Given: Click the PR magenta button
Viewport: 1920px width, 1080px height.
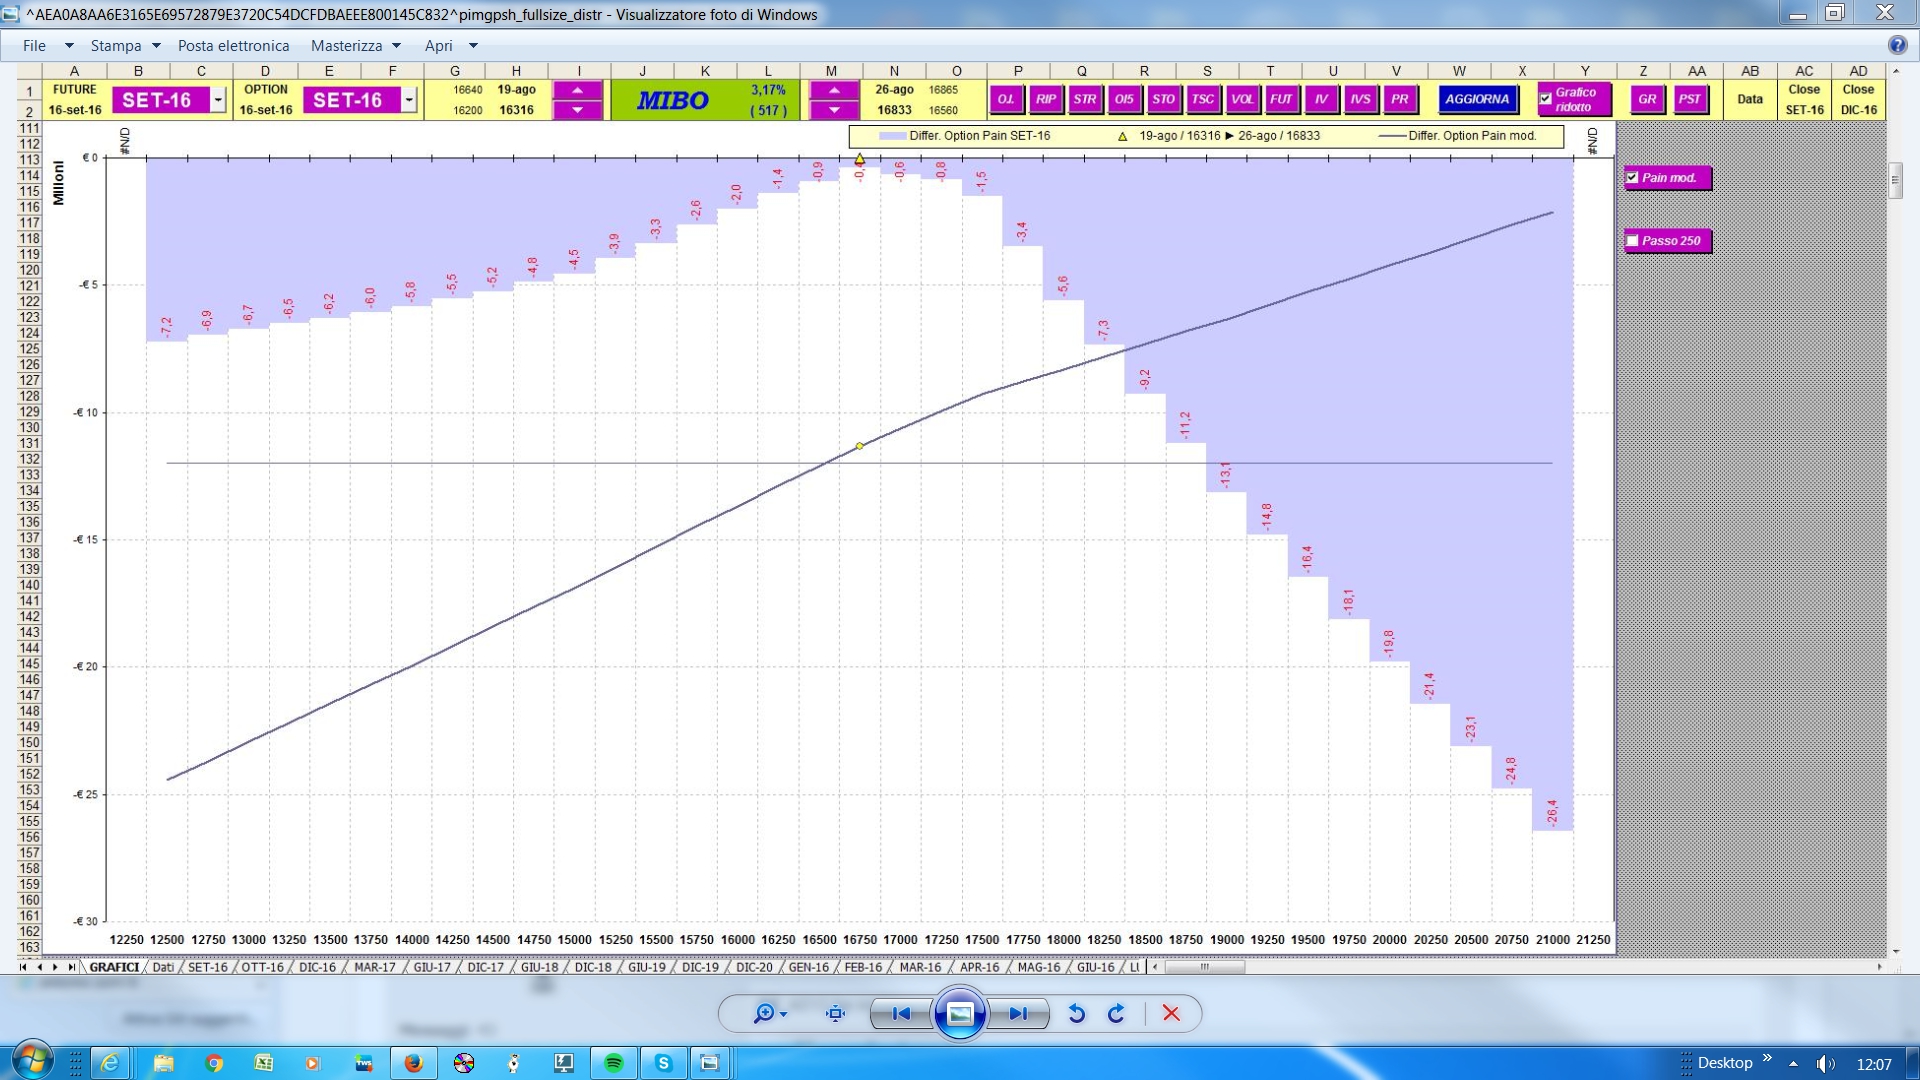Looking at the screenshot, I should pyautogui.click(x=1399, y=99).
